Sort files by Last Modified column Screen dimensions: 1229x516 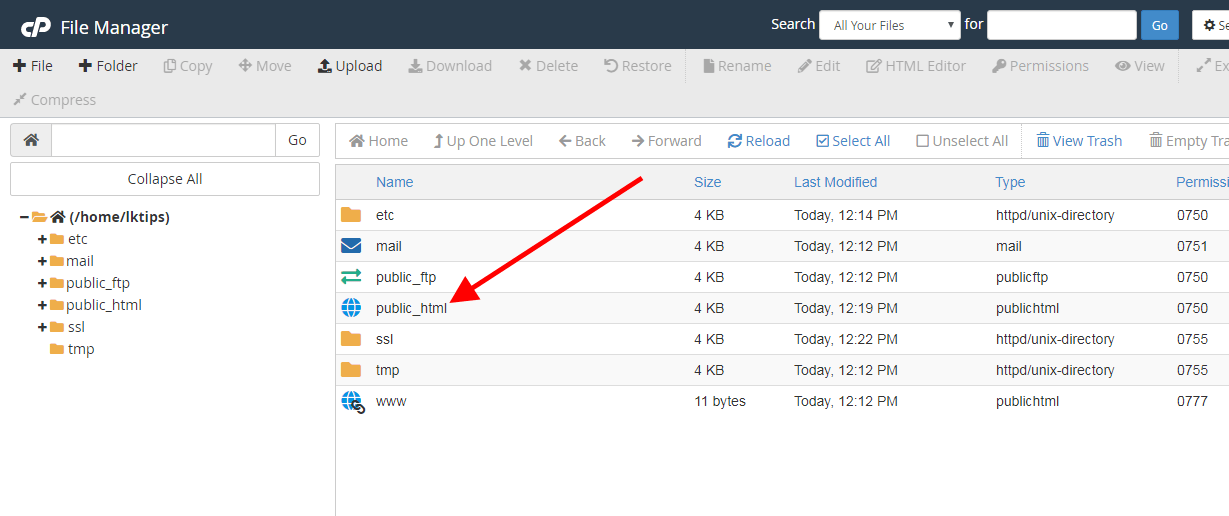(835, 182)
